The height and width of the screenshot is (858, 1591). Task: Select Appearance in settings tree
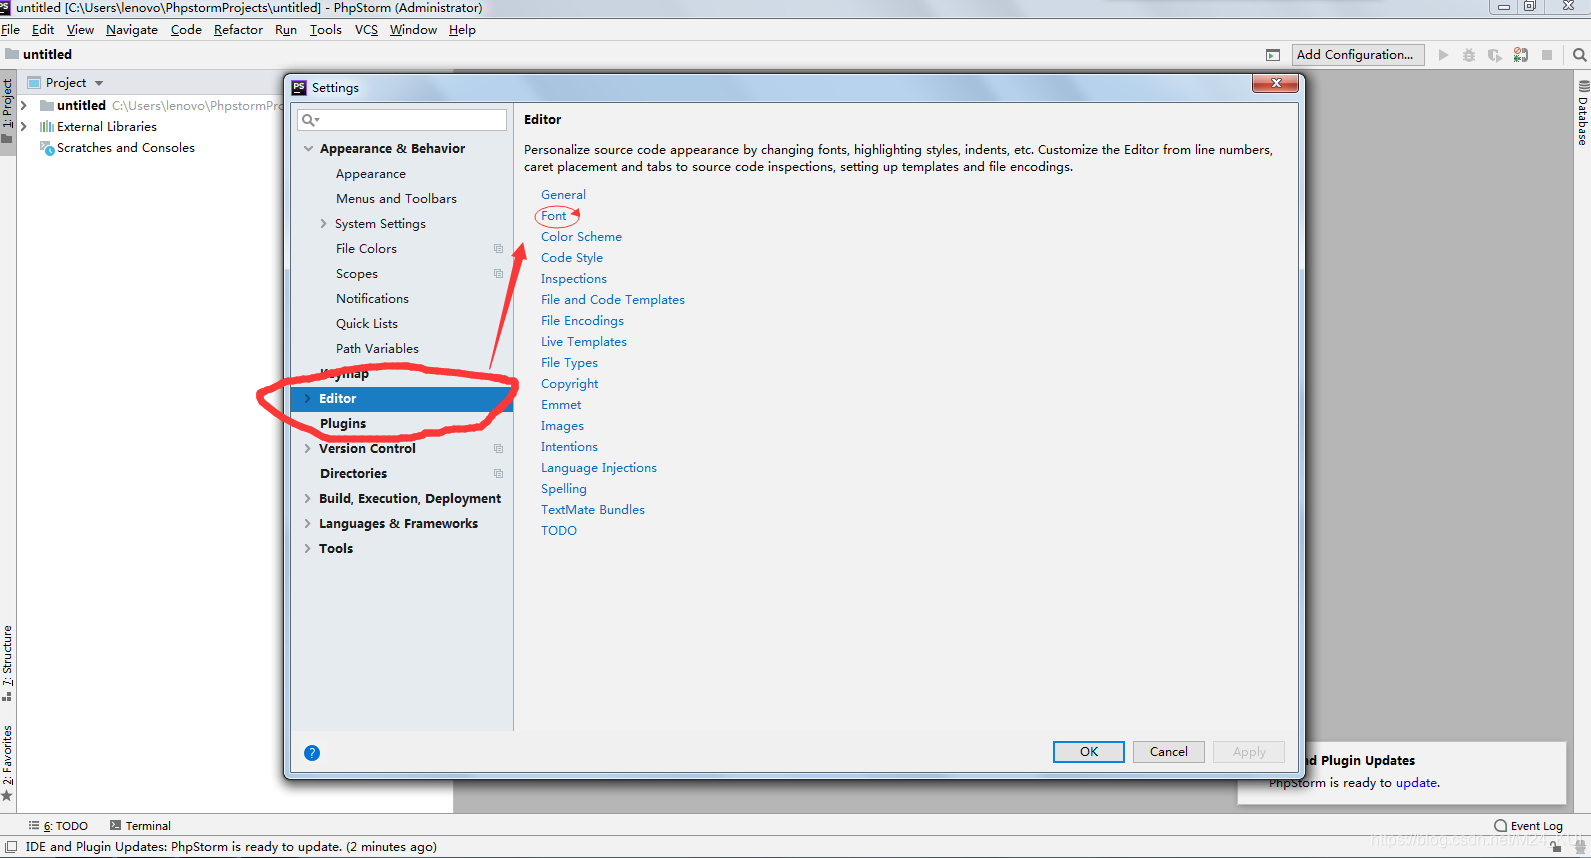tap(371, 174)
